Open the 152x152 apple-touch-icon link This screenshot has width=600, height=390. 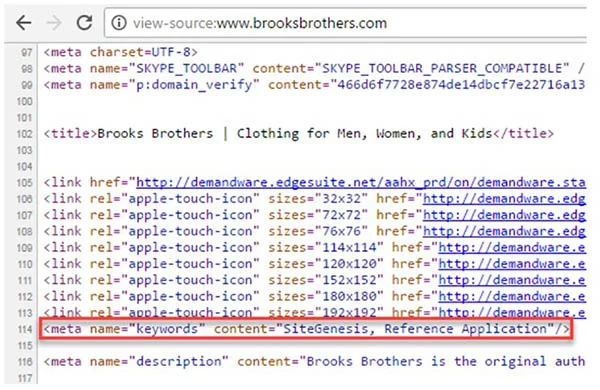(512, 280)
